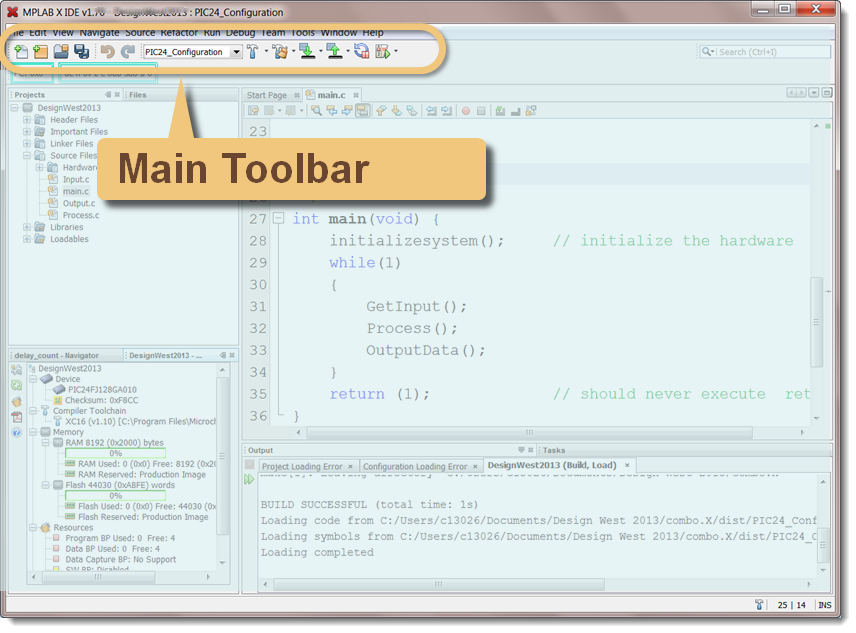Select the Find icon in editor toolbar
This screenshot has width=856, height=633.
pos(317,112)
